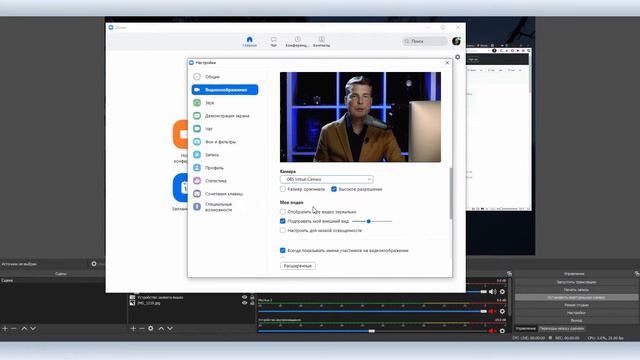Switch to Переходы между сценами tab

[562, 329]
